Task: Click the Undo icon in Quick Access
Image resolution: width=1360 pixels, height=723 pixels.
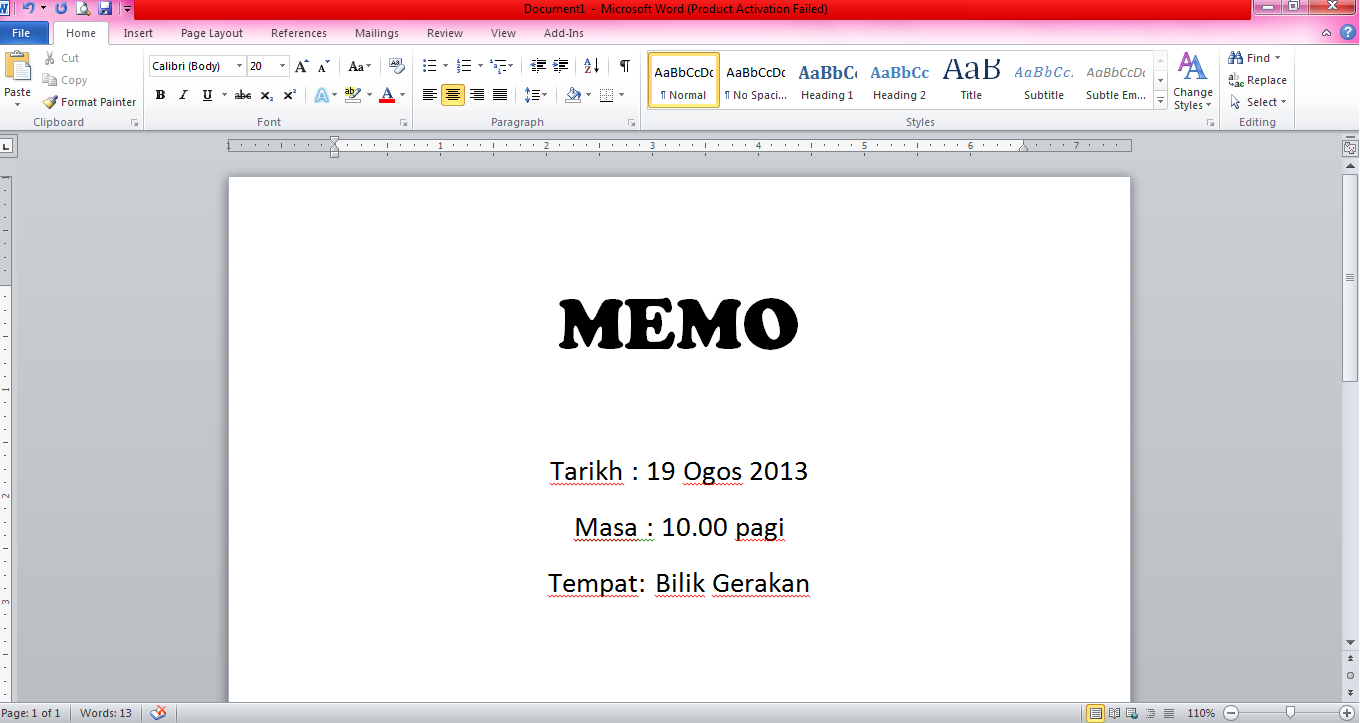Action: [x=29, y=8]
